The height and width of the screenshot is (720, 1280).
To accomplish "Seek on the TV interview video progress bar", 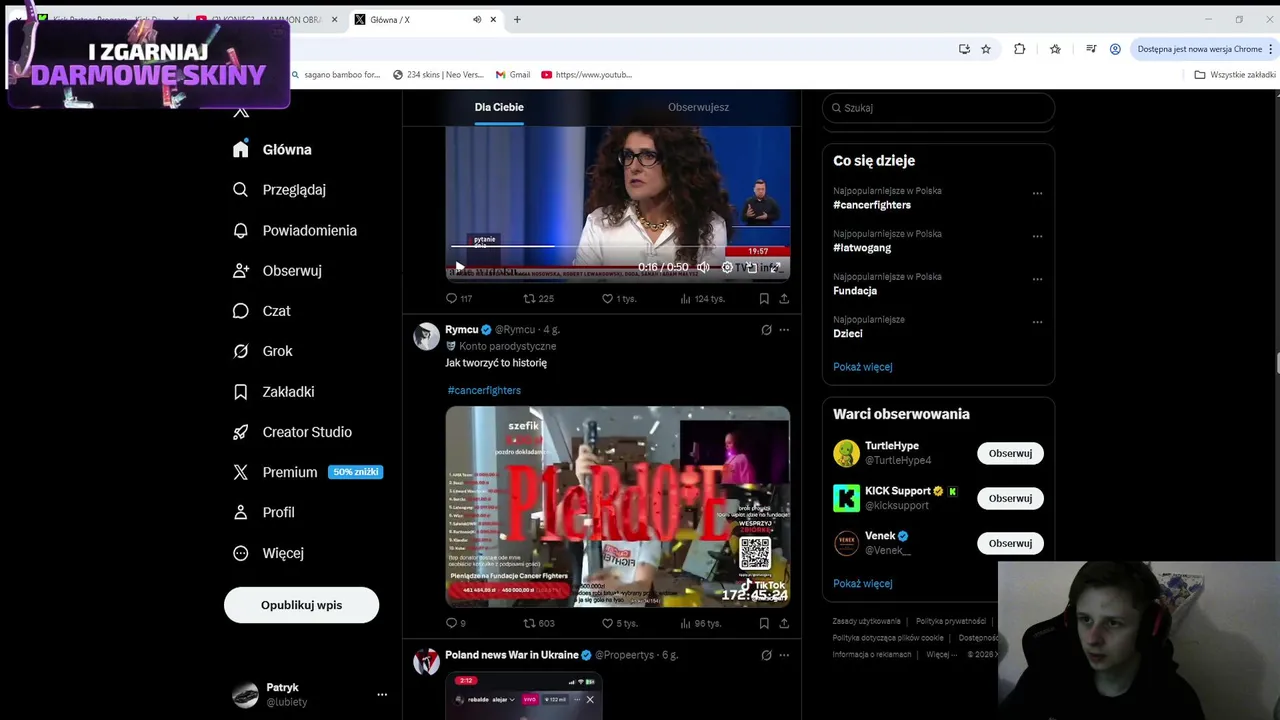I will pyautogui.click(x=618, y=246).
